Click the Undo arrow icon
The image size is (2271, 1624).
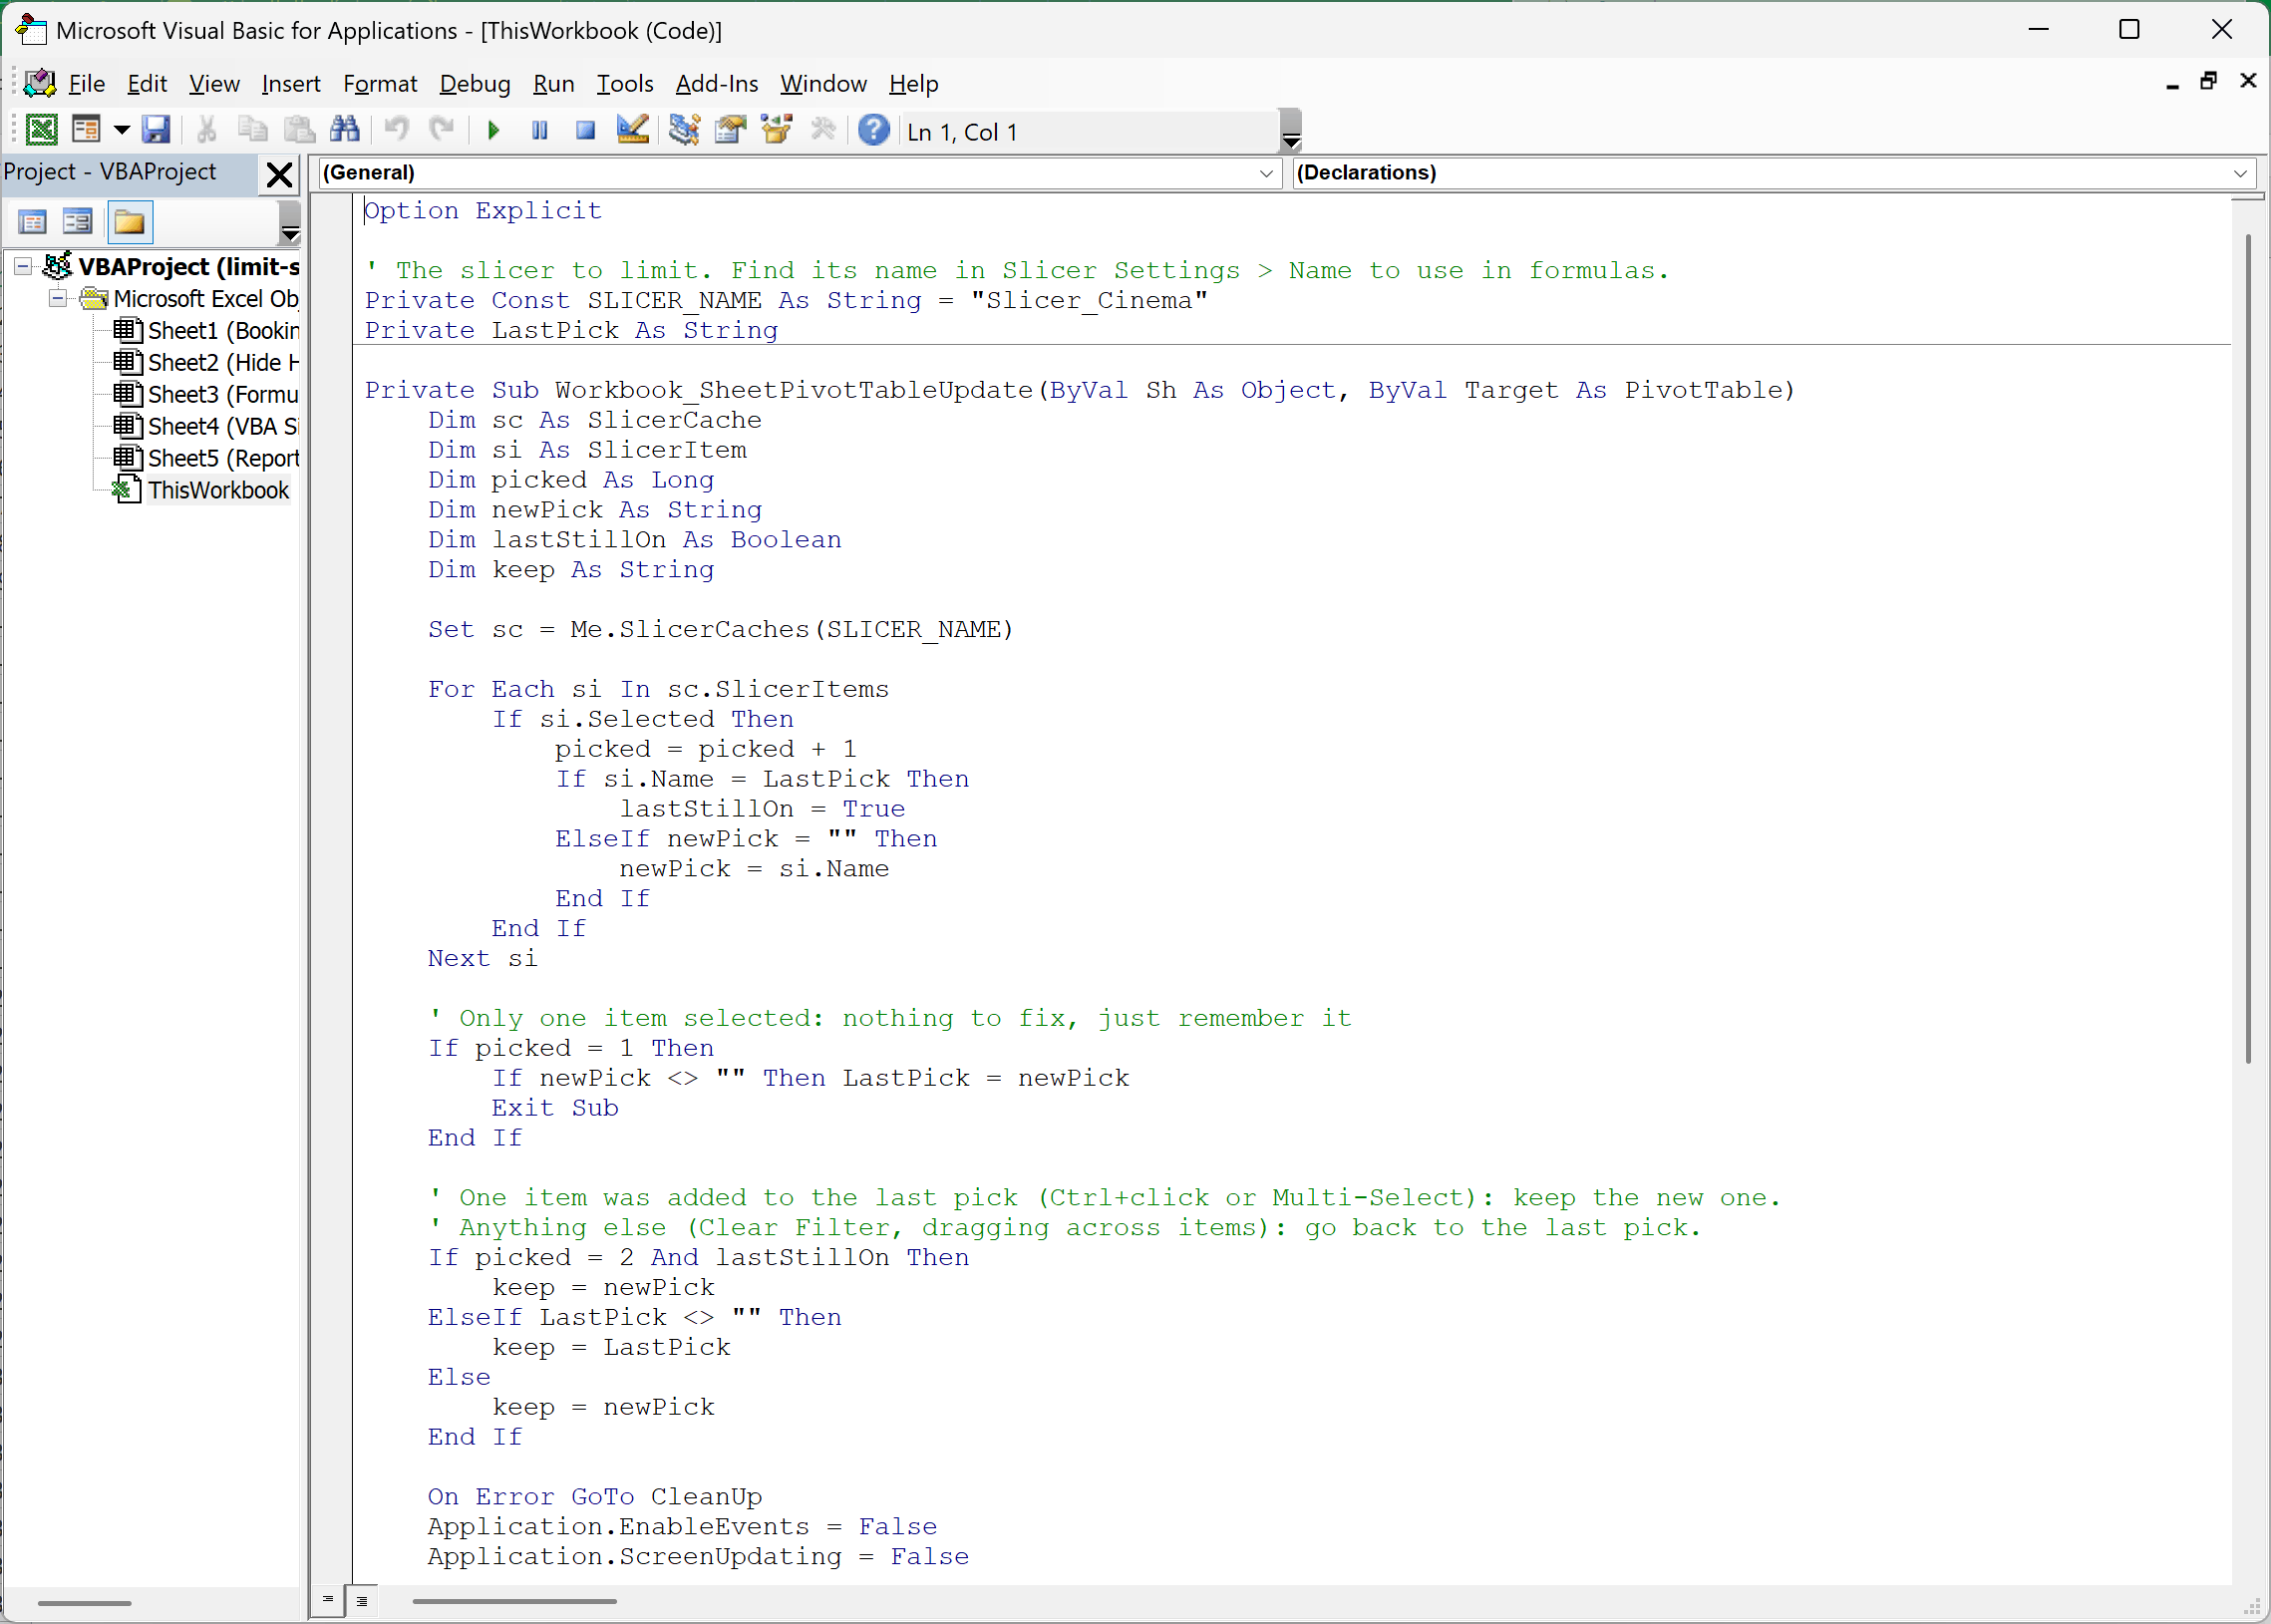(x=396, y=130)
